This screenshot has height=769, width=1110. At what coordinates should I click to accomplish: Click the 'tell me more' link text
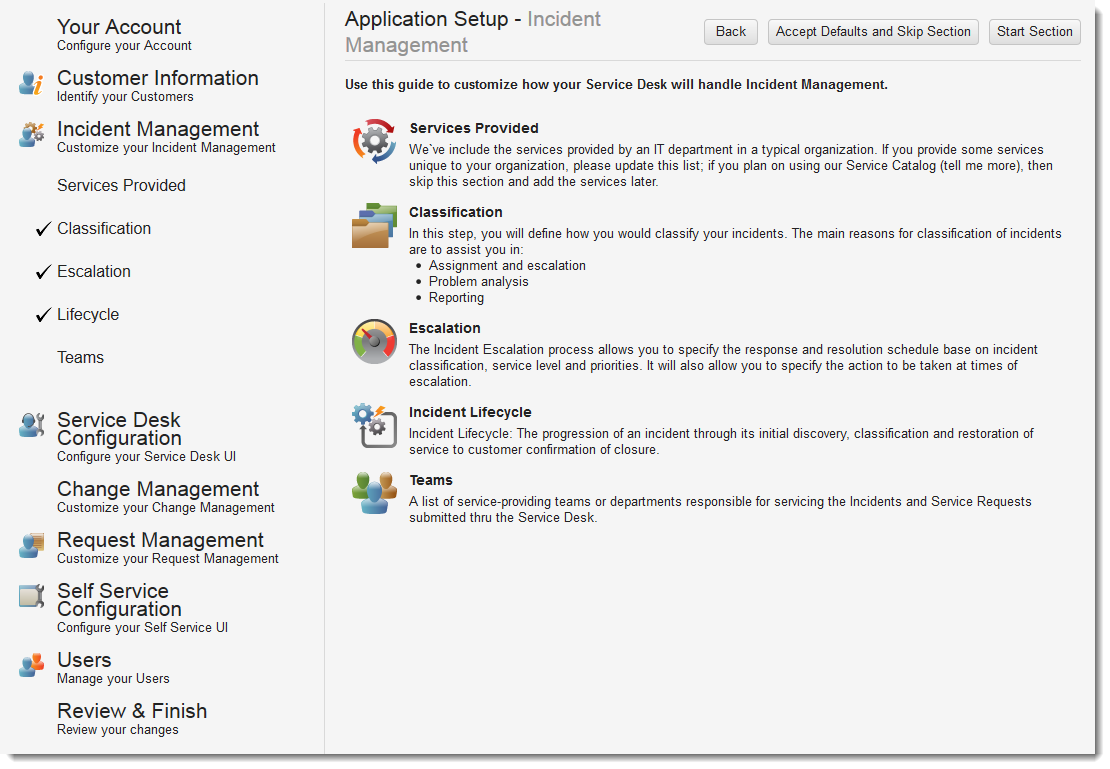click(x=980, y=166)
